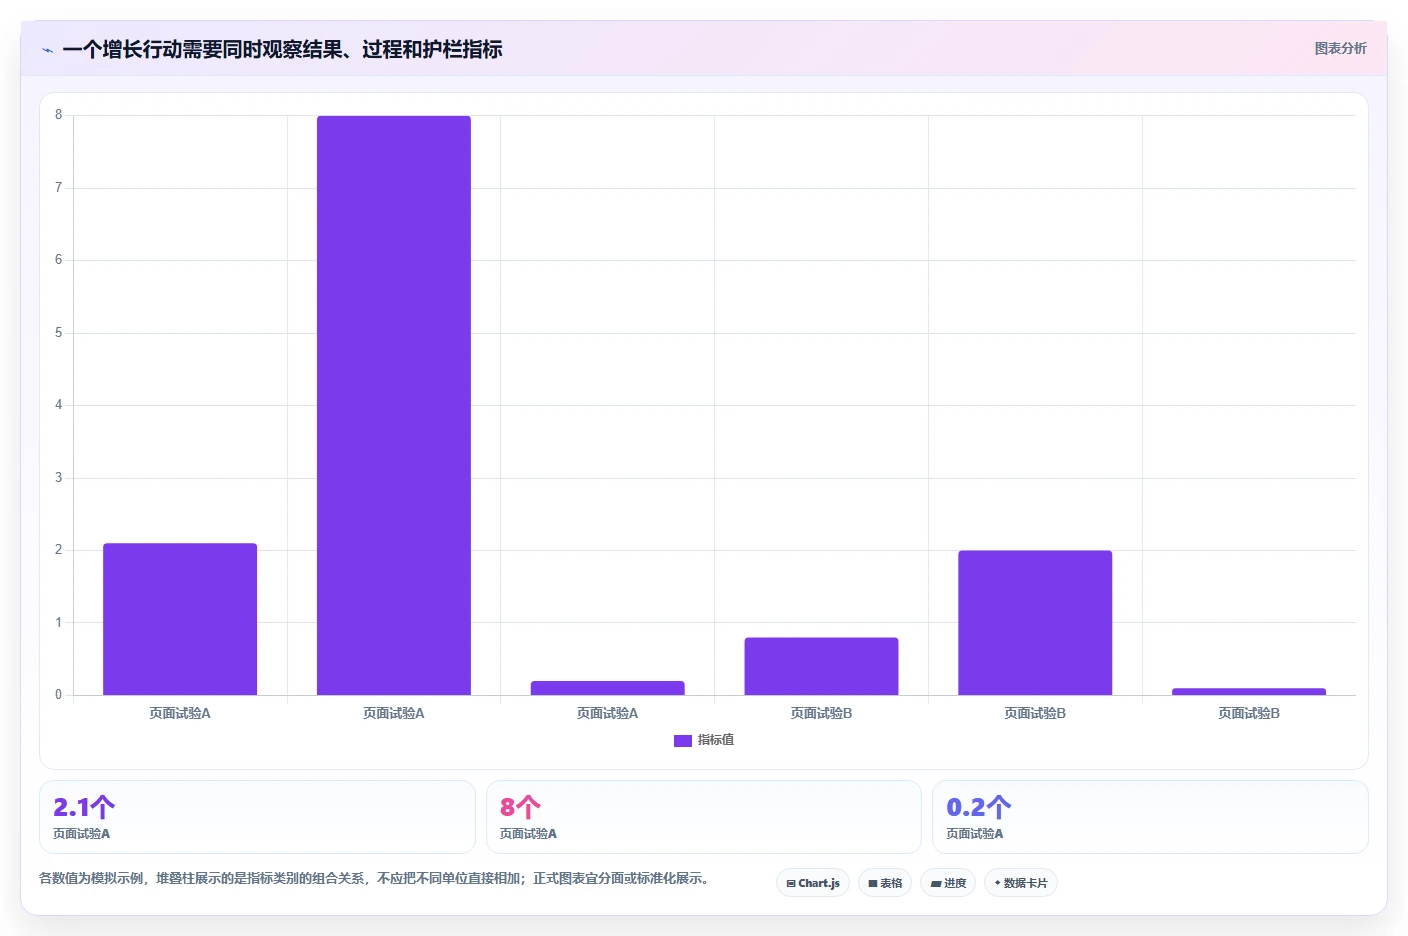Click the y-axis label 2
The width and height of the screenshot is (1408, 936).
(x=58, y=550)
